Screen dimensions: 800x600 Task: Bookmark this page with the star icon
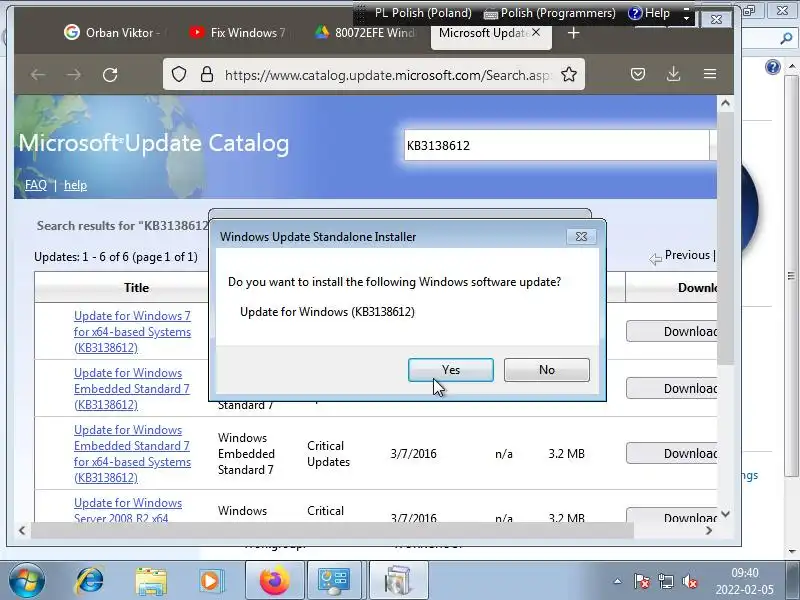568,74
